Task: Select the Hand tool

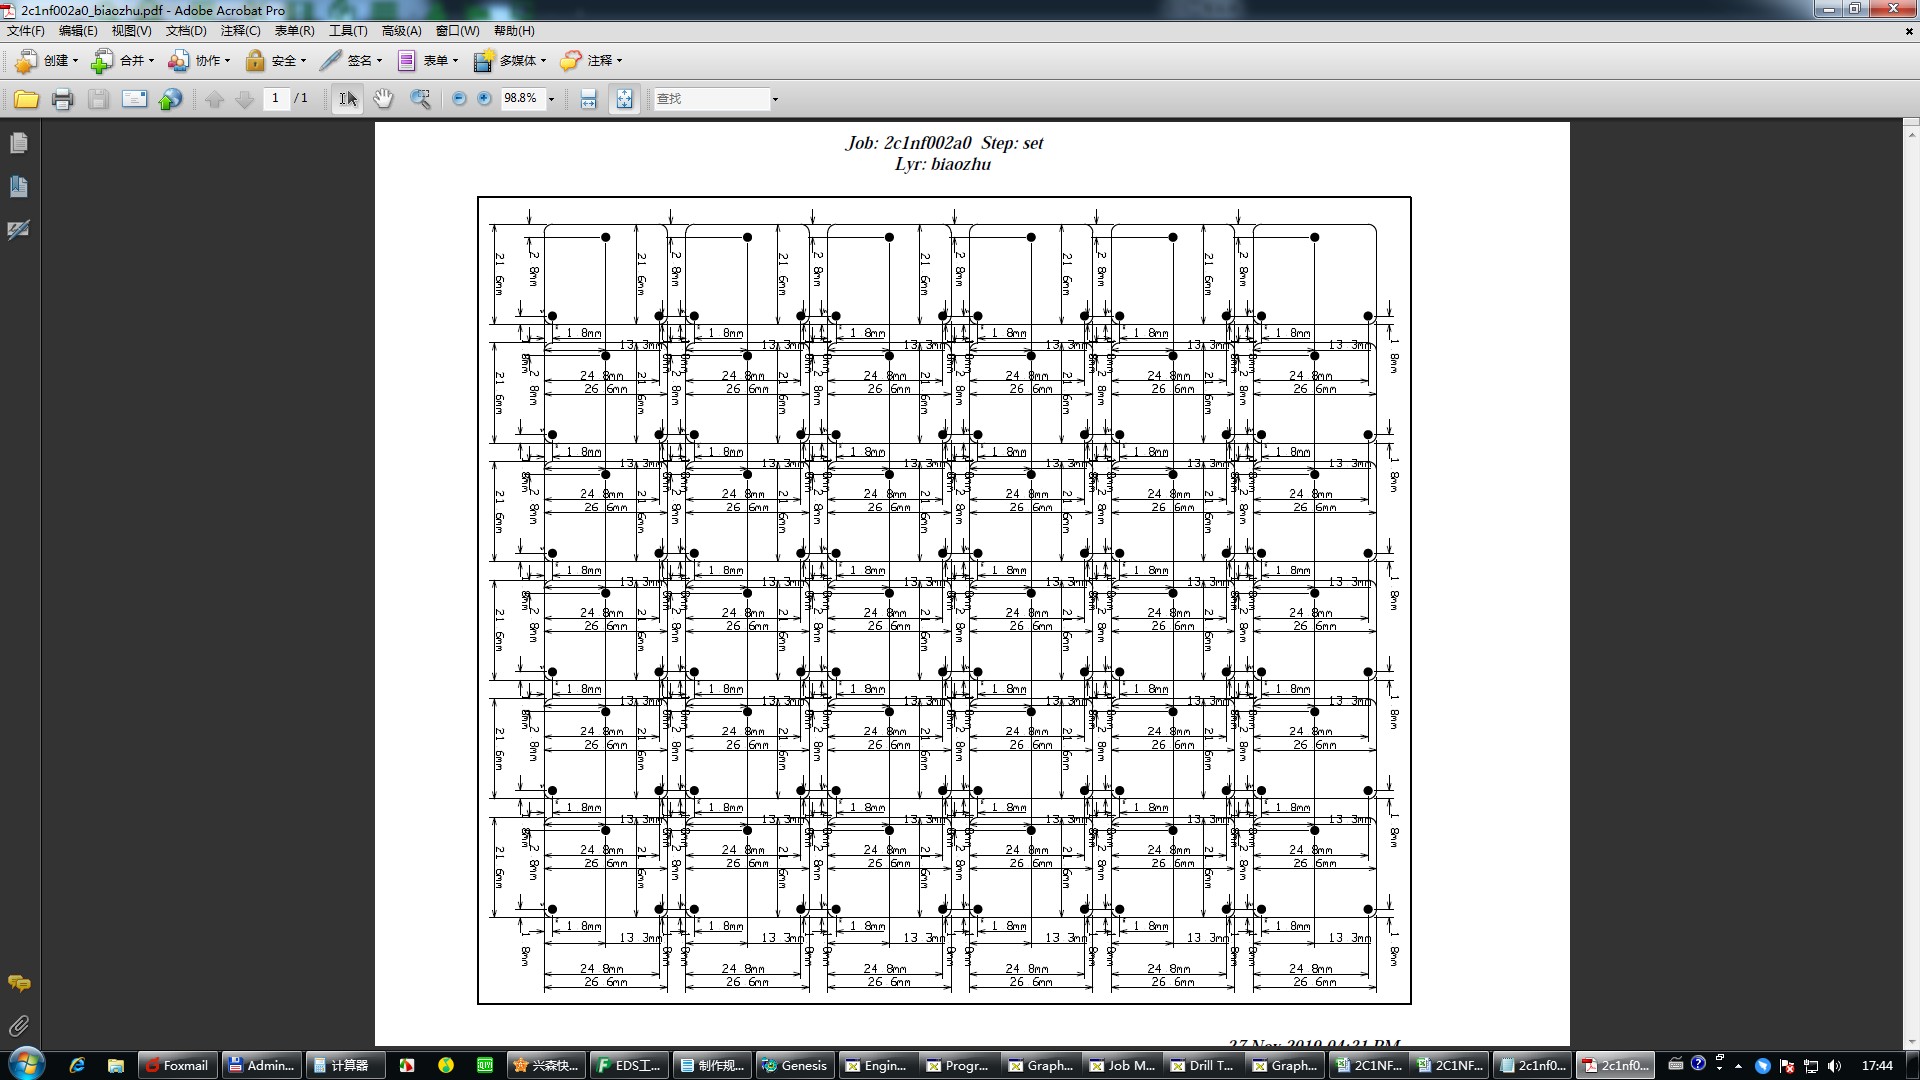Action: pyautogui.click(x=383, y=99)
